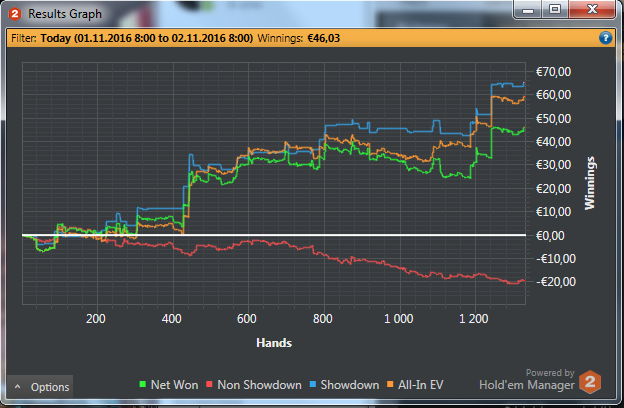Maximize the Results Graph window

tap(555, 10)
